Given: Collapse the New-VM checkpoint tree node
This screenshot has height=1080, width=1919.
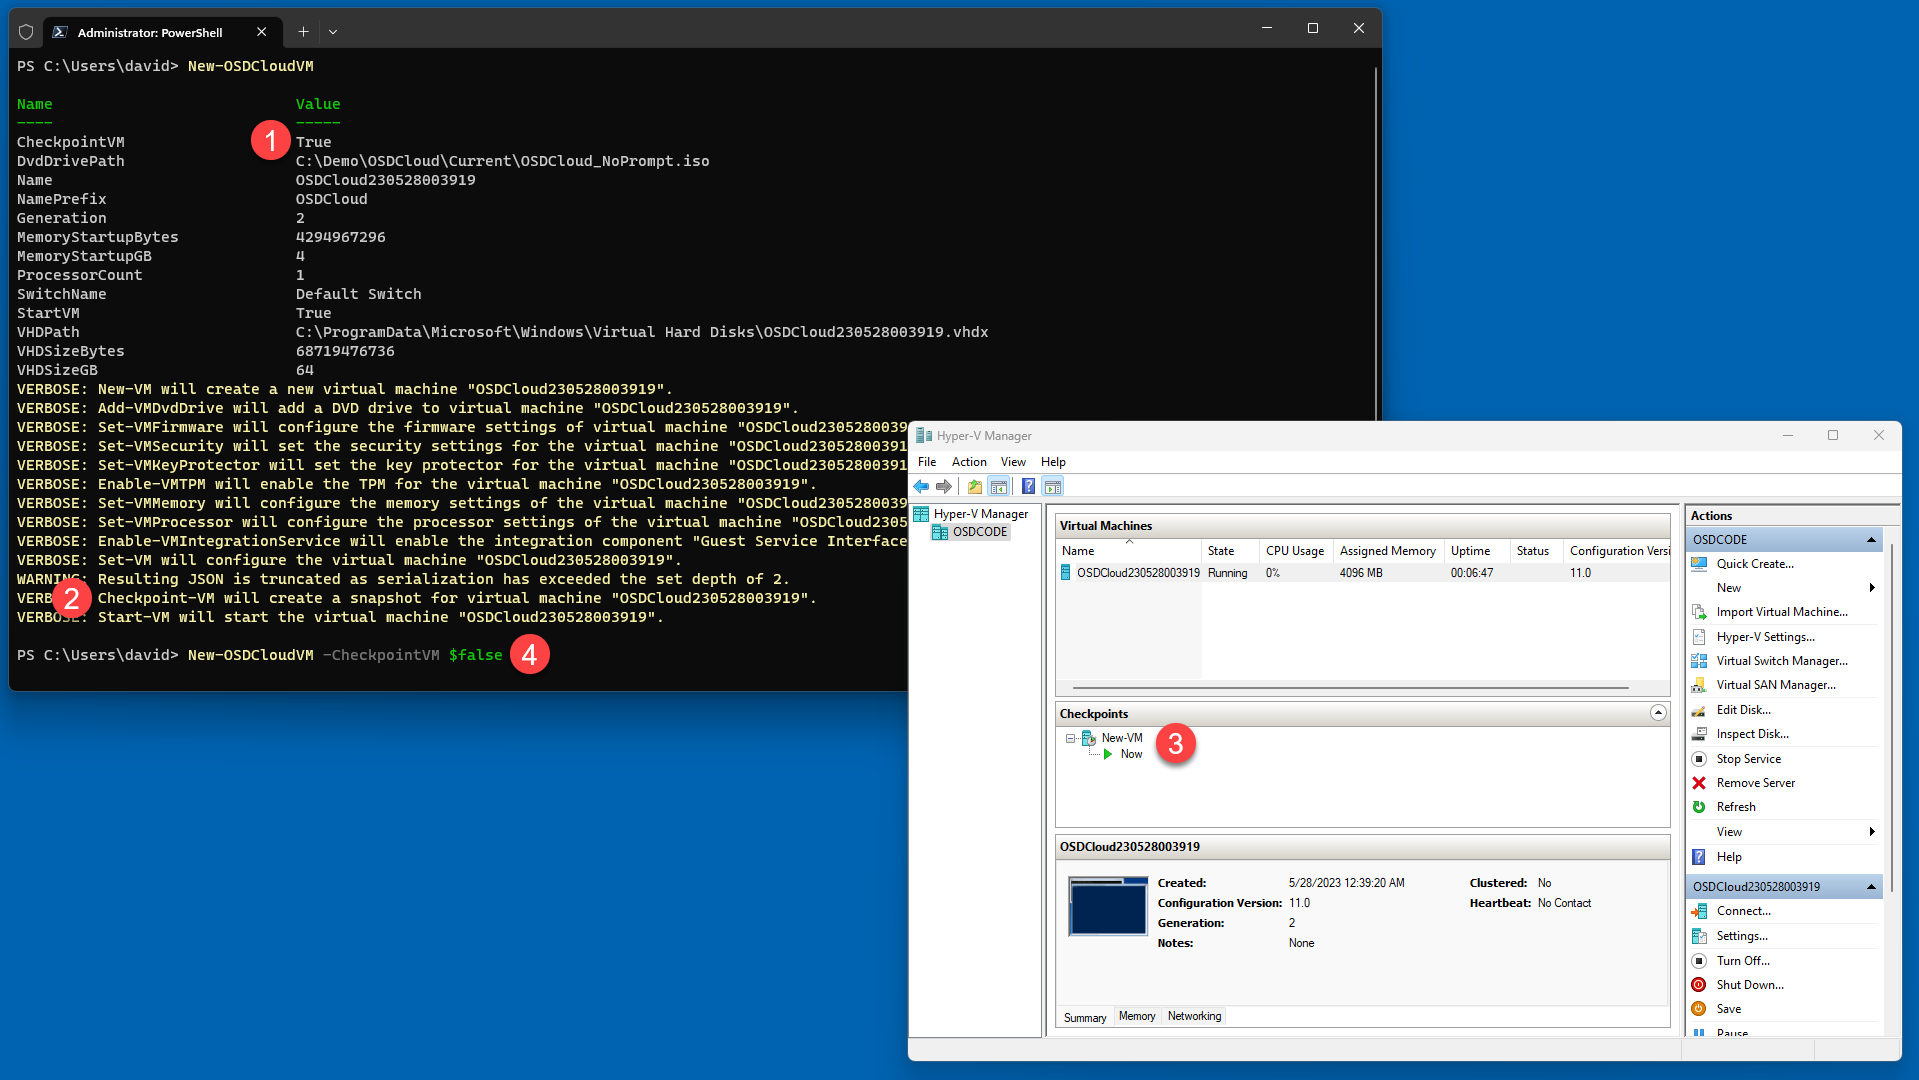Looking at the screenshot, I should [x=1070, y=739].
